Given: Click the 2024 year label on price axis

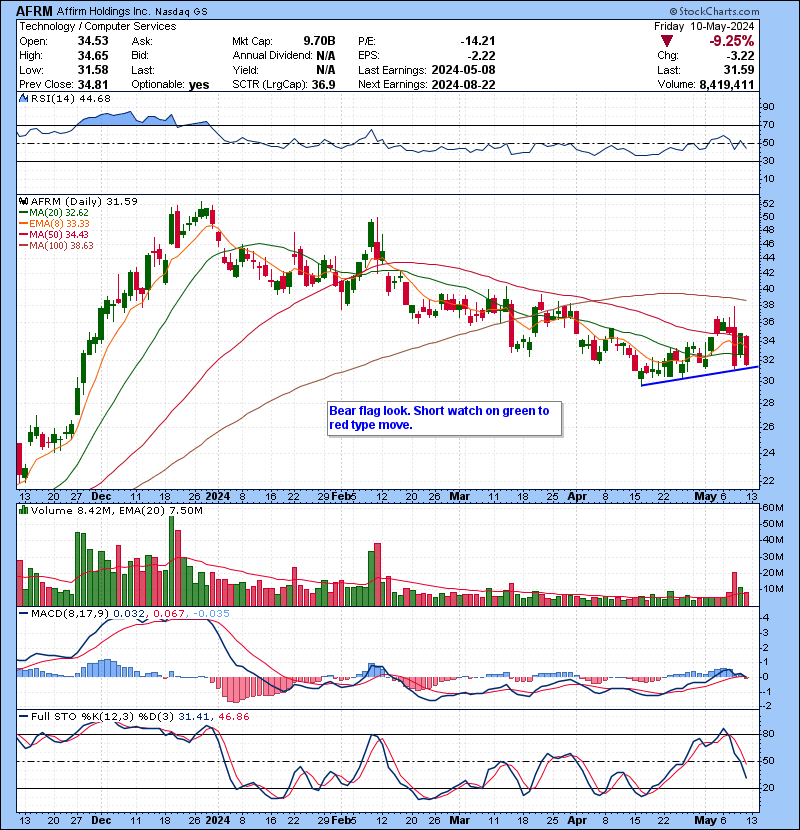Looking at the screenshot, I should pos(218,497).
